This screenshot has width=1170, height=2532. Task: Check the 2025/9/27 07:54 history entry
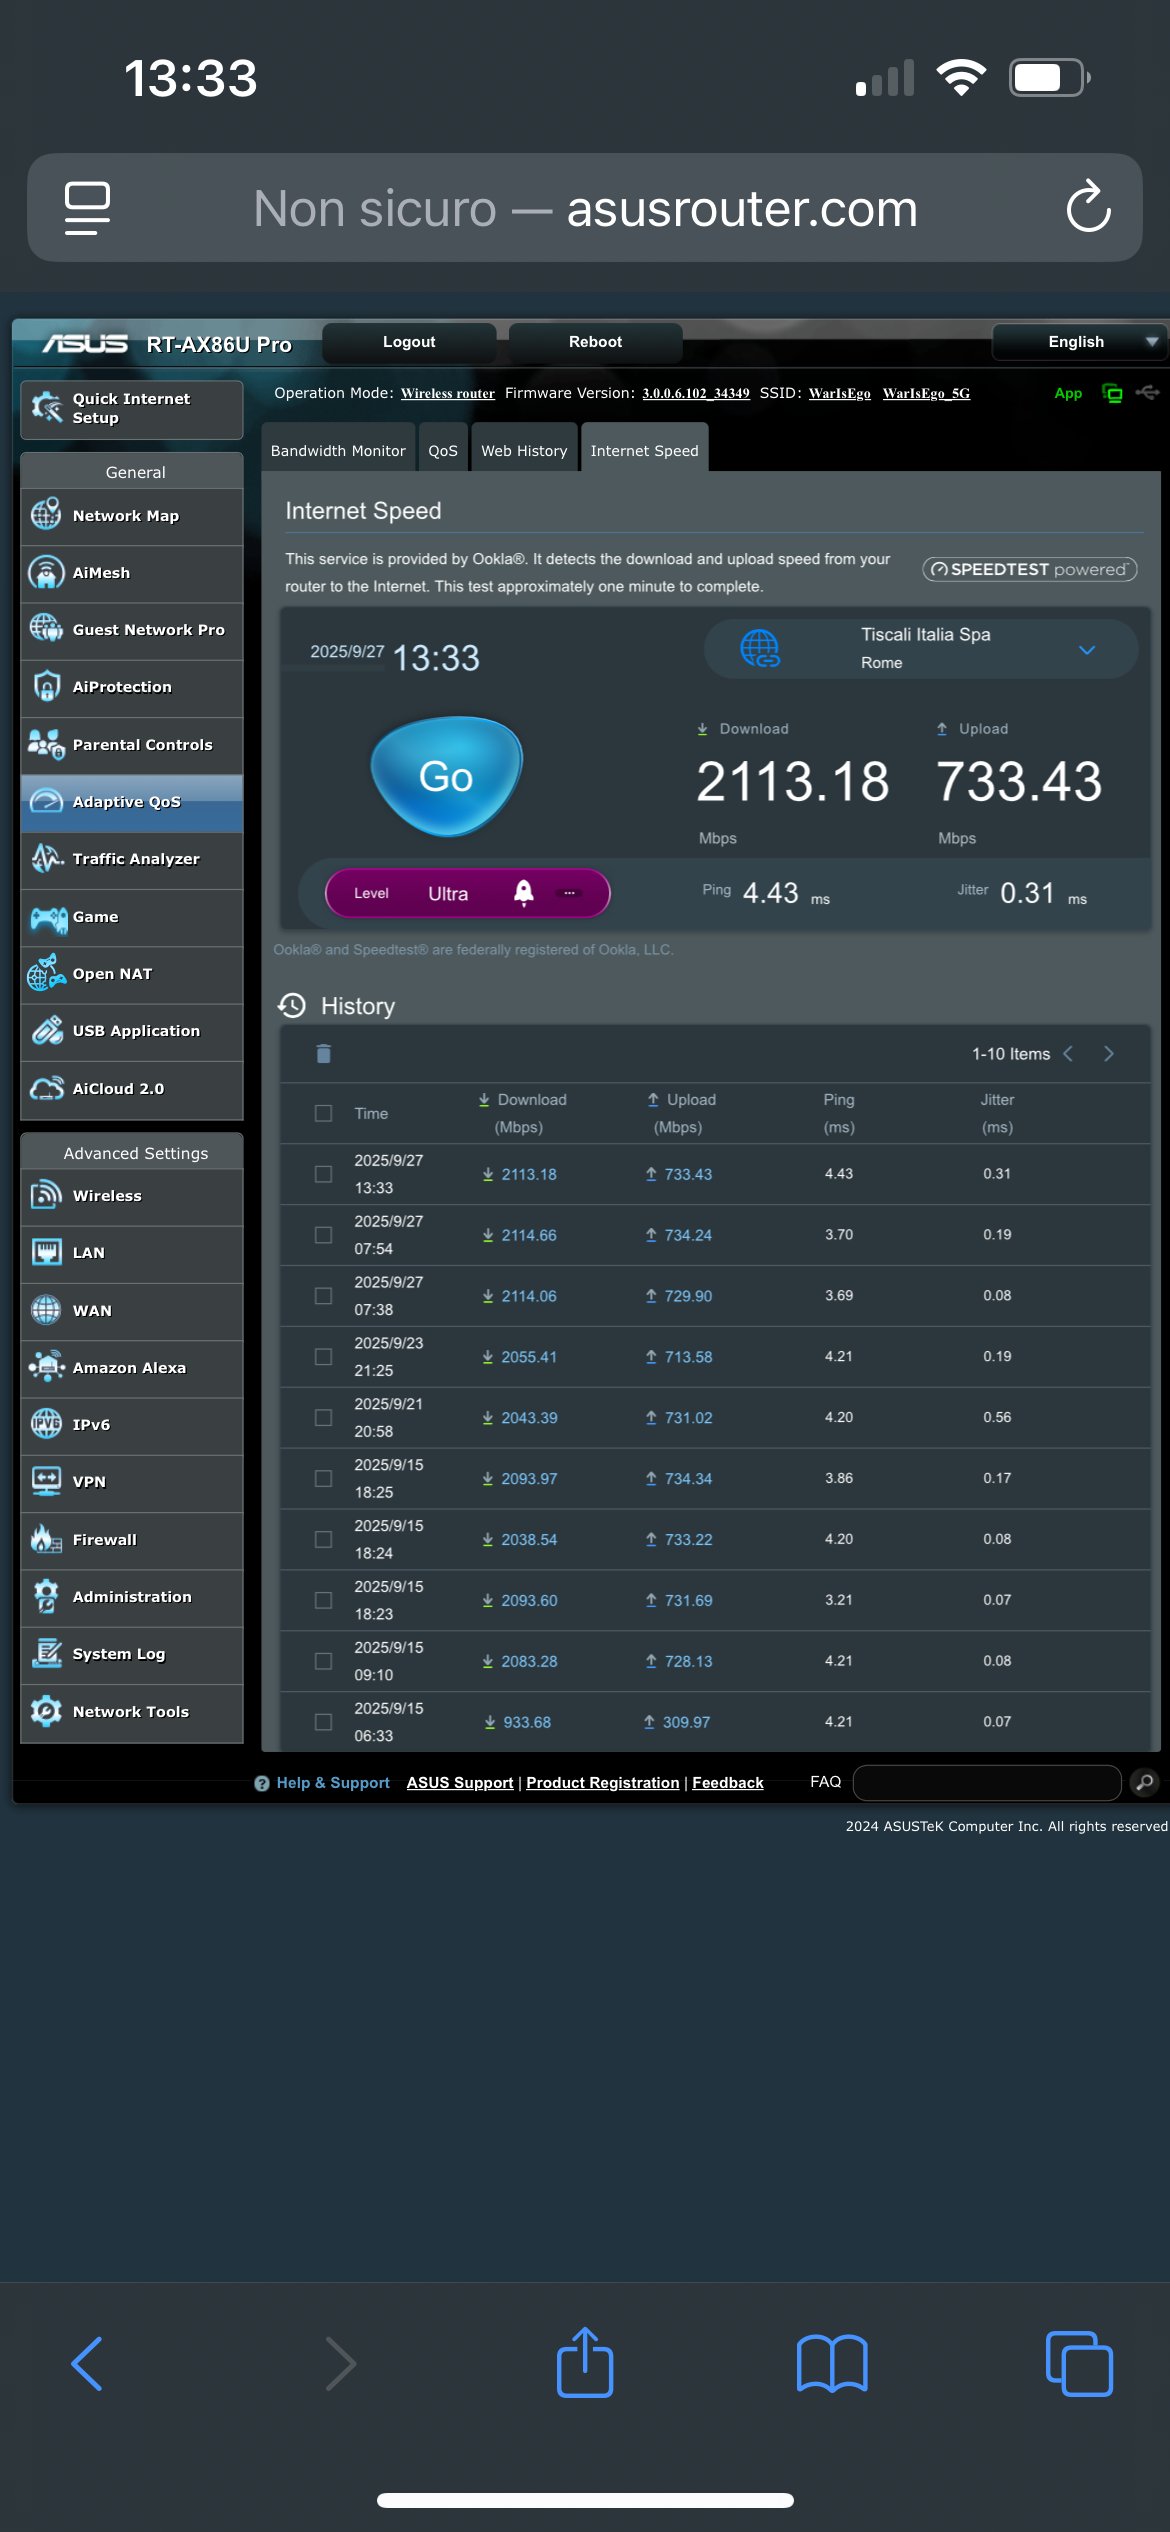pos(323,1235)
